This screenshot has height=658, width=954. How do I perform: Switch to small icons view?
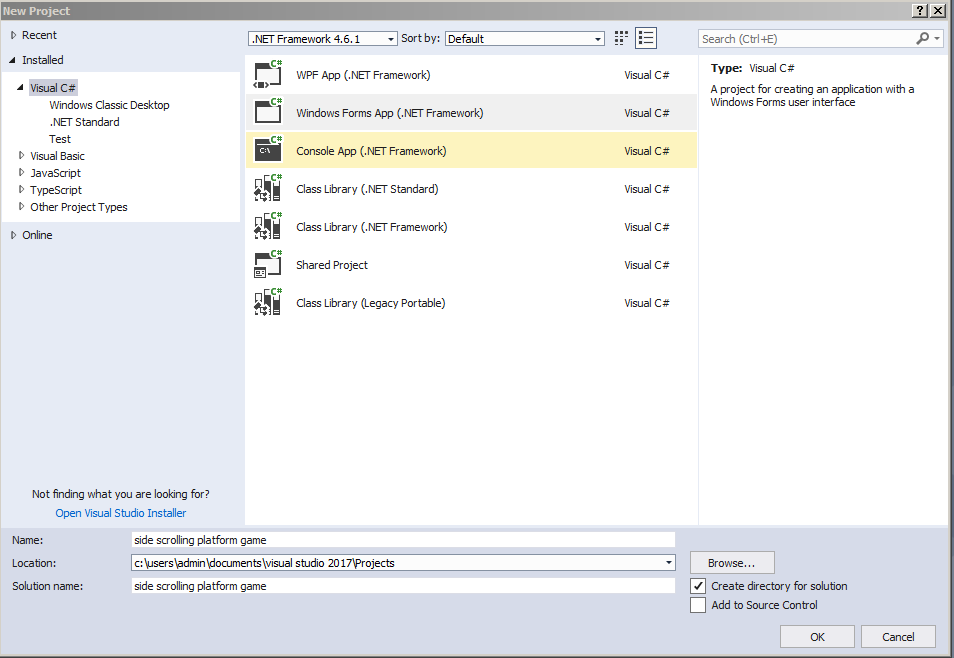point(622,39)
